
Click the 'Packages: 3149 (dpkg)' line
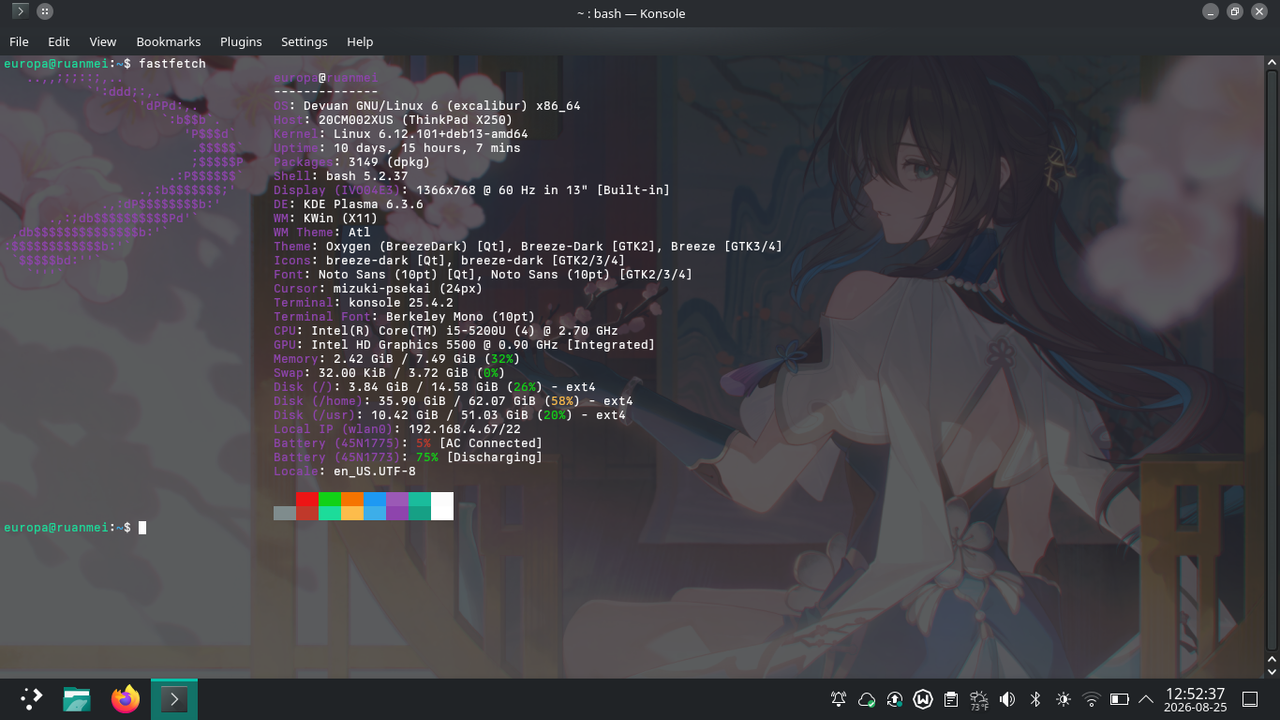pos(351,161)
